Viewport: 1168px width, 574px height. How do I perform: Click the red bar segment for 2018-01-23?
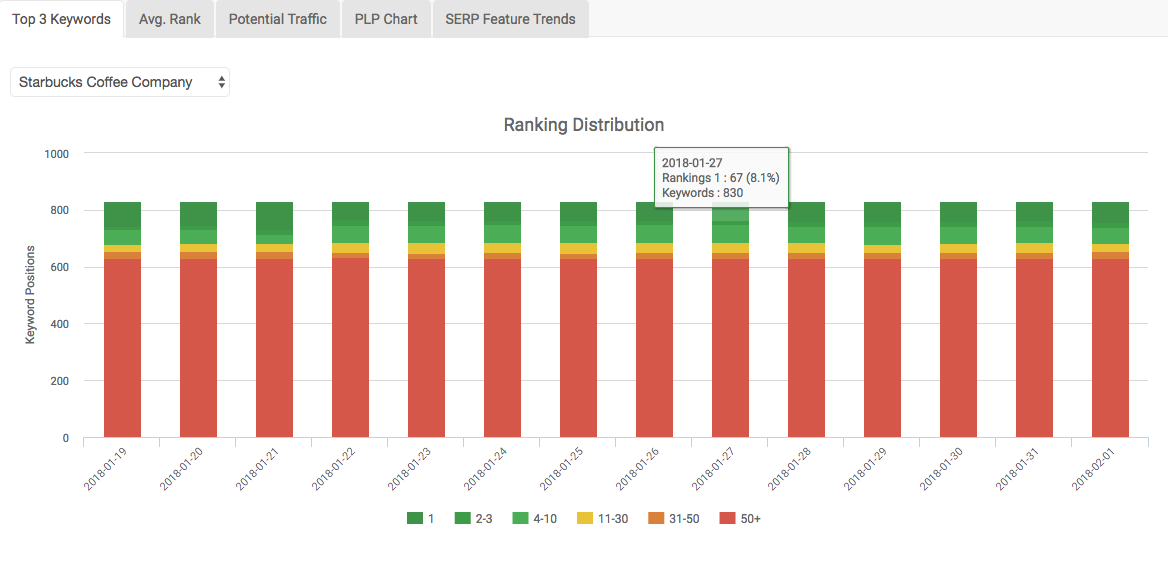pyautogui.click(x=426, y=350)
